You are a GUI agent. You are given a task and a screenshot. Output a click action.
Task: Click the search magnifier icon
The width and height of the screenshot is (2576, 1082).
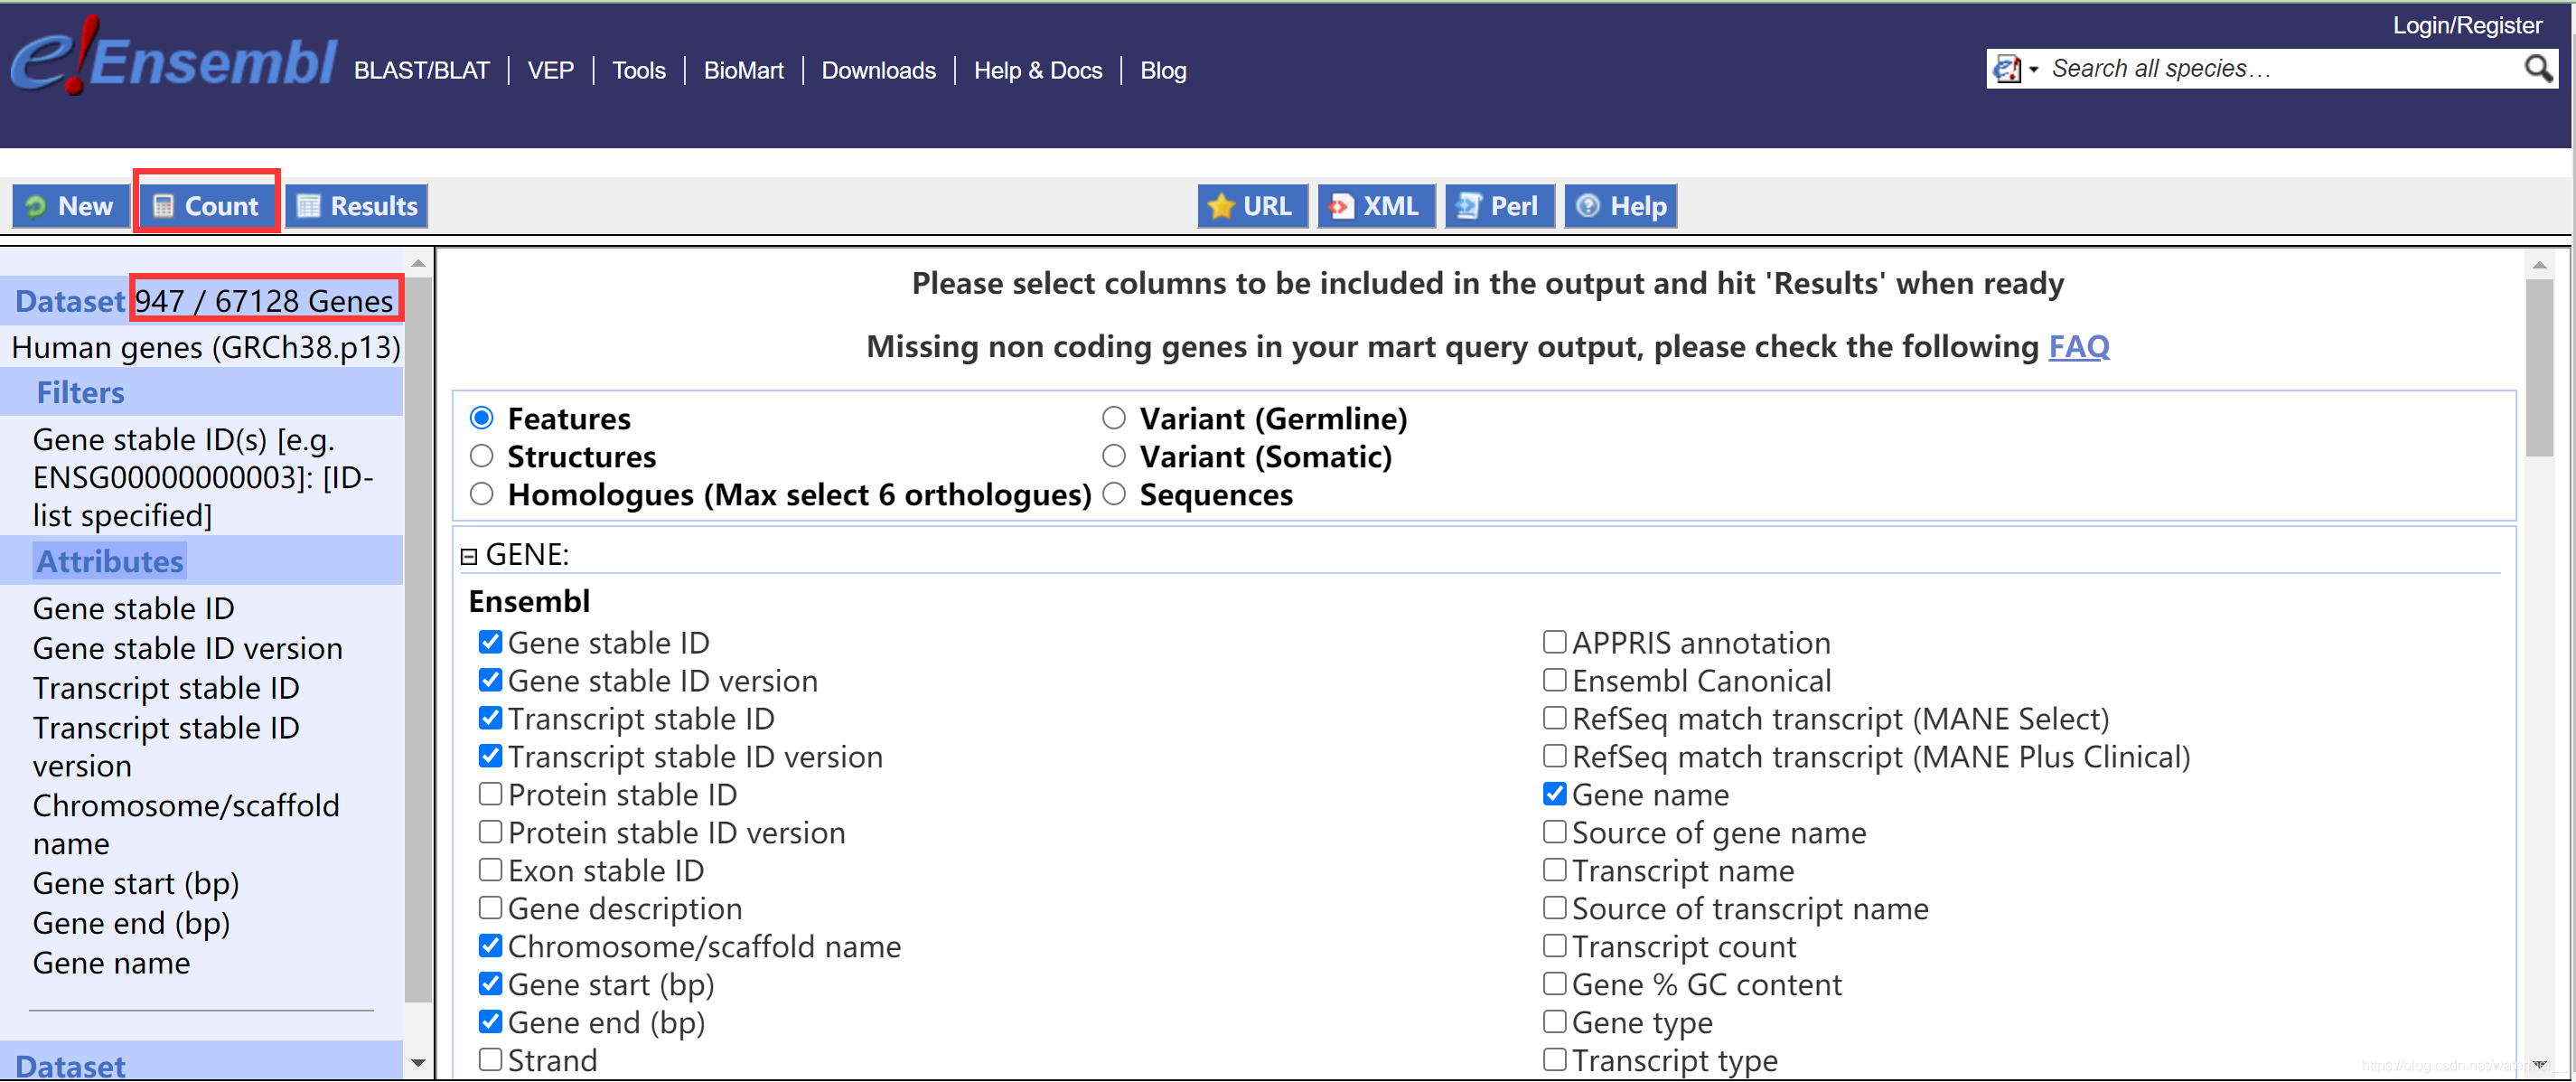tap(2537, 68)
